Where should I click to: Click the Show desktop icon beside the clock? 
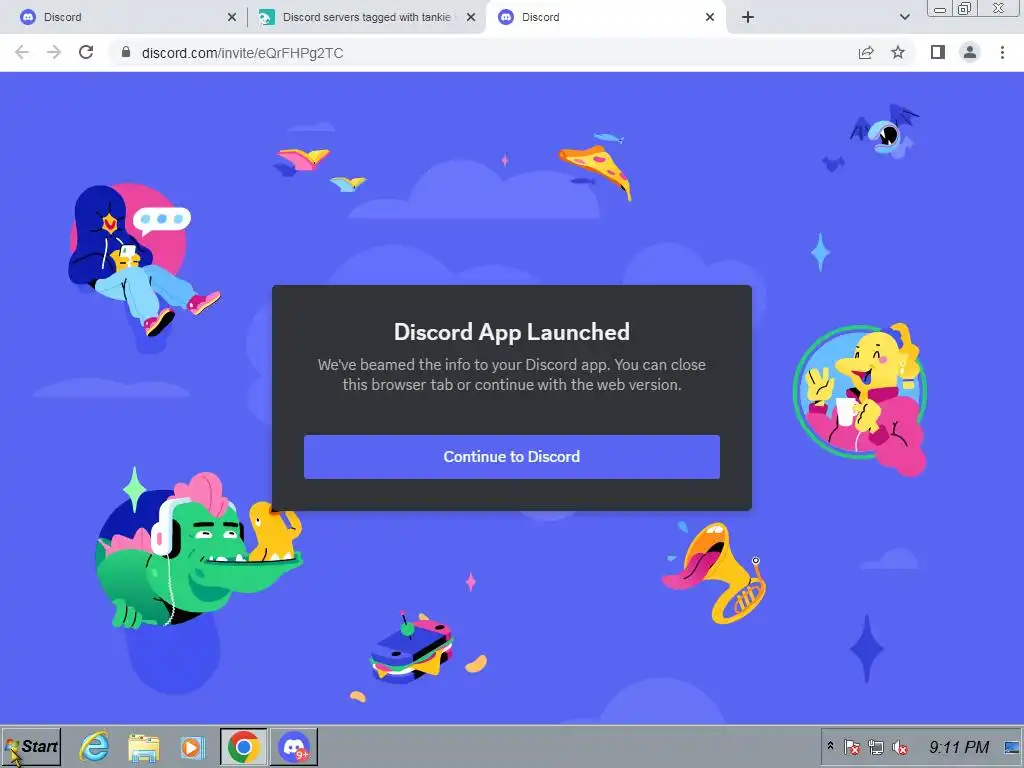(x=1012, y=746)
